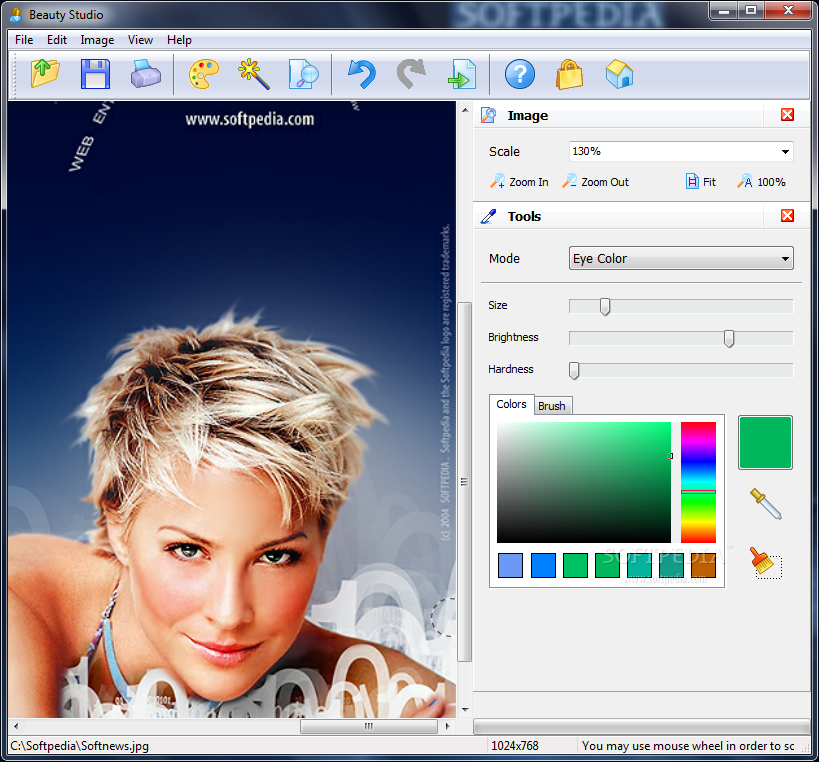Close the Tools panel

[788, 216]
